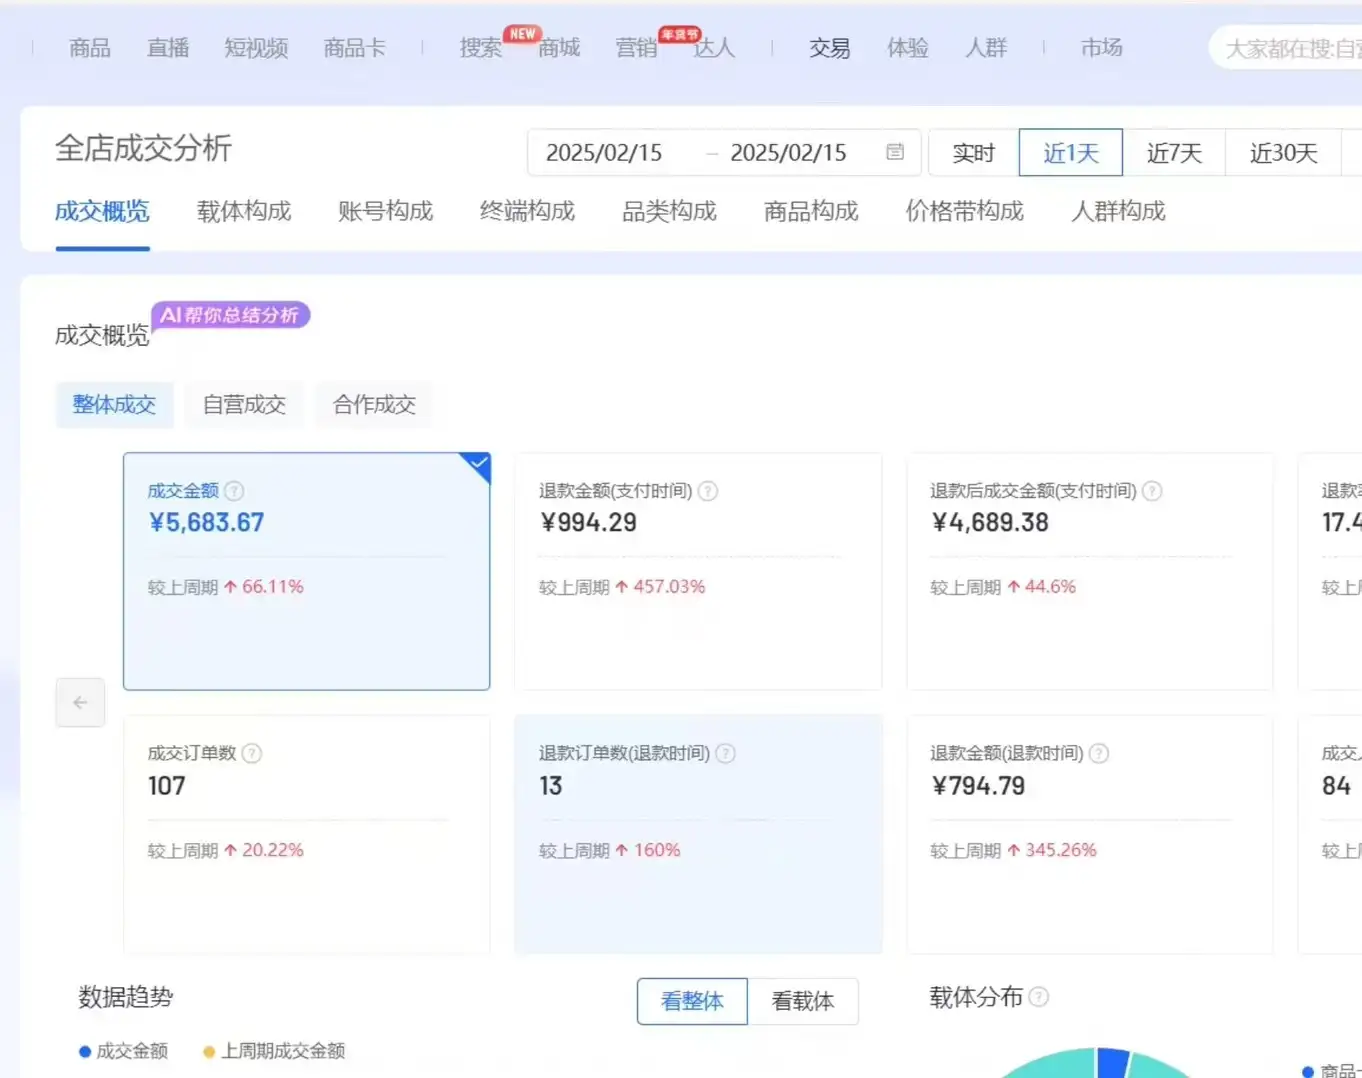1362x1078 pixels.
Task: Click help icon next to 退款订单数(退款时间)
Action: click(726, 754)
